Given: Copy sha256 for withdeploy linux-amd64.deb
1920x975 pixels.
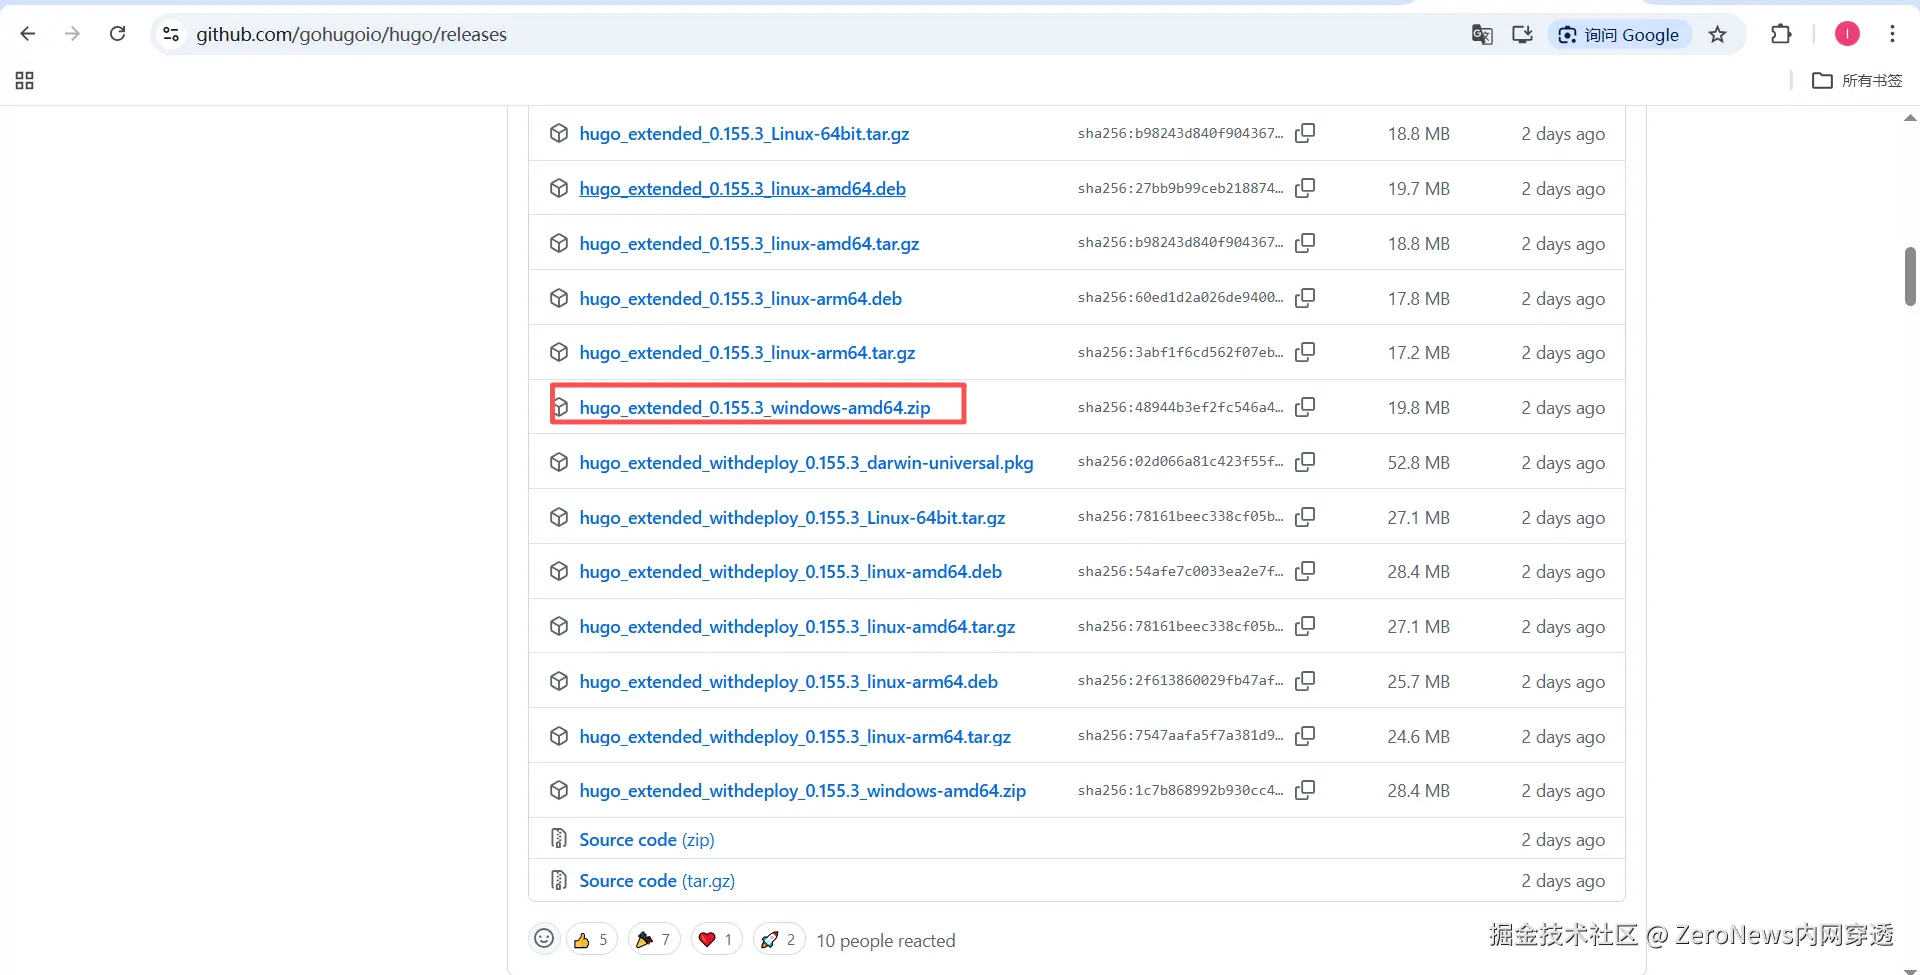Looking at the screenshot, I should point(1305,571).
